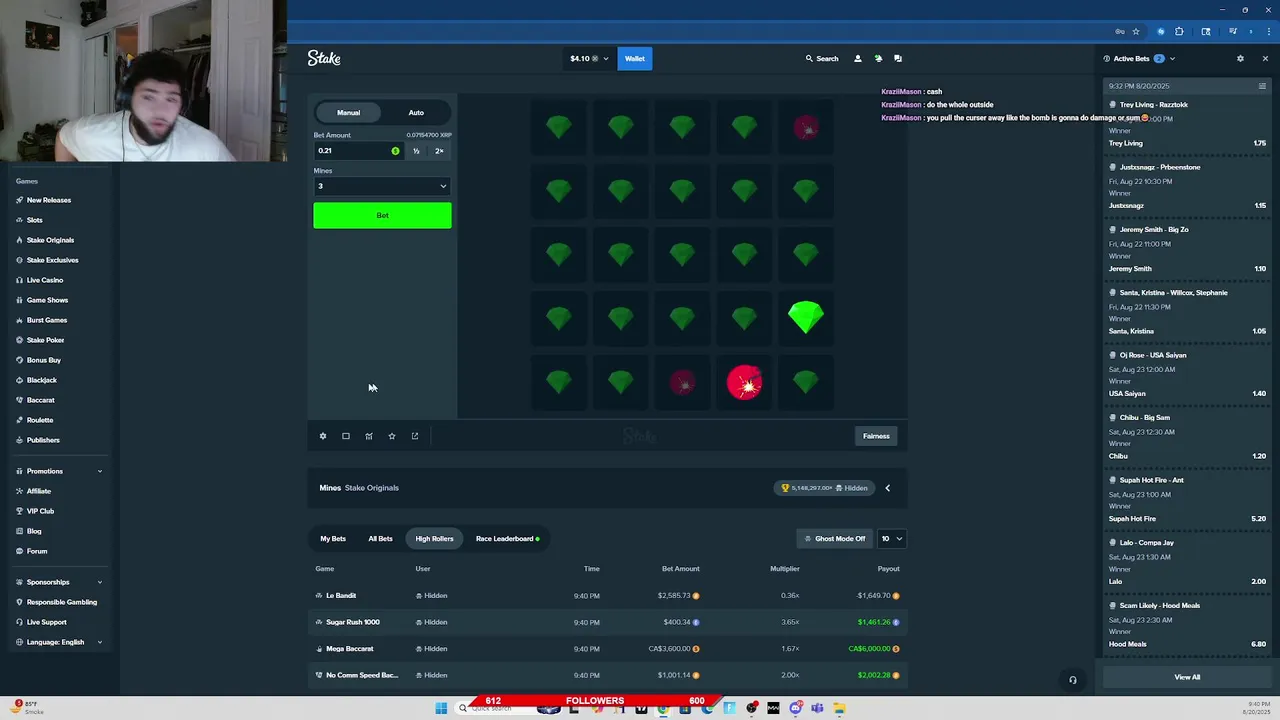1280x720 pixels.
Task: Click the bright green gem tile
Action: (x=806, y=318)
